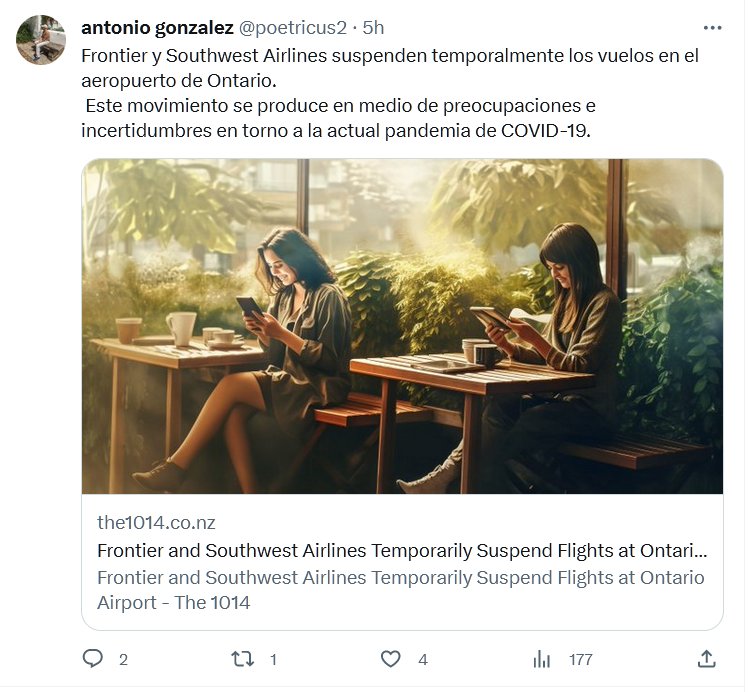
Task: Click the share upload icon
Action: pyautogui.click(x=706, y=658)
